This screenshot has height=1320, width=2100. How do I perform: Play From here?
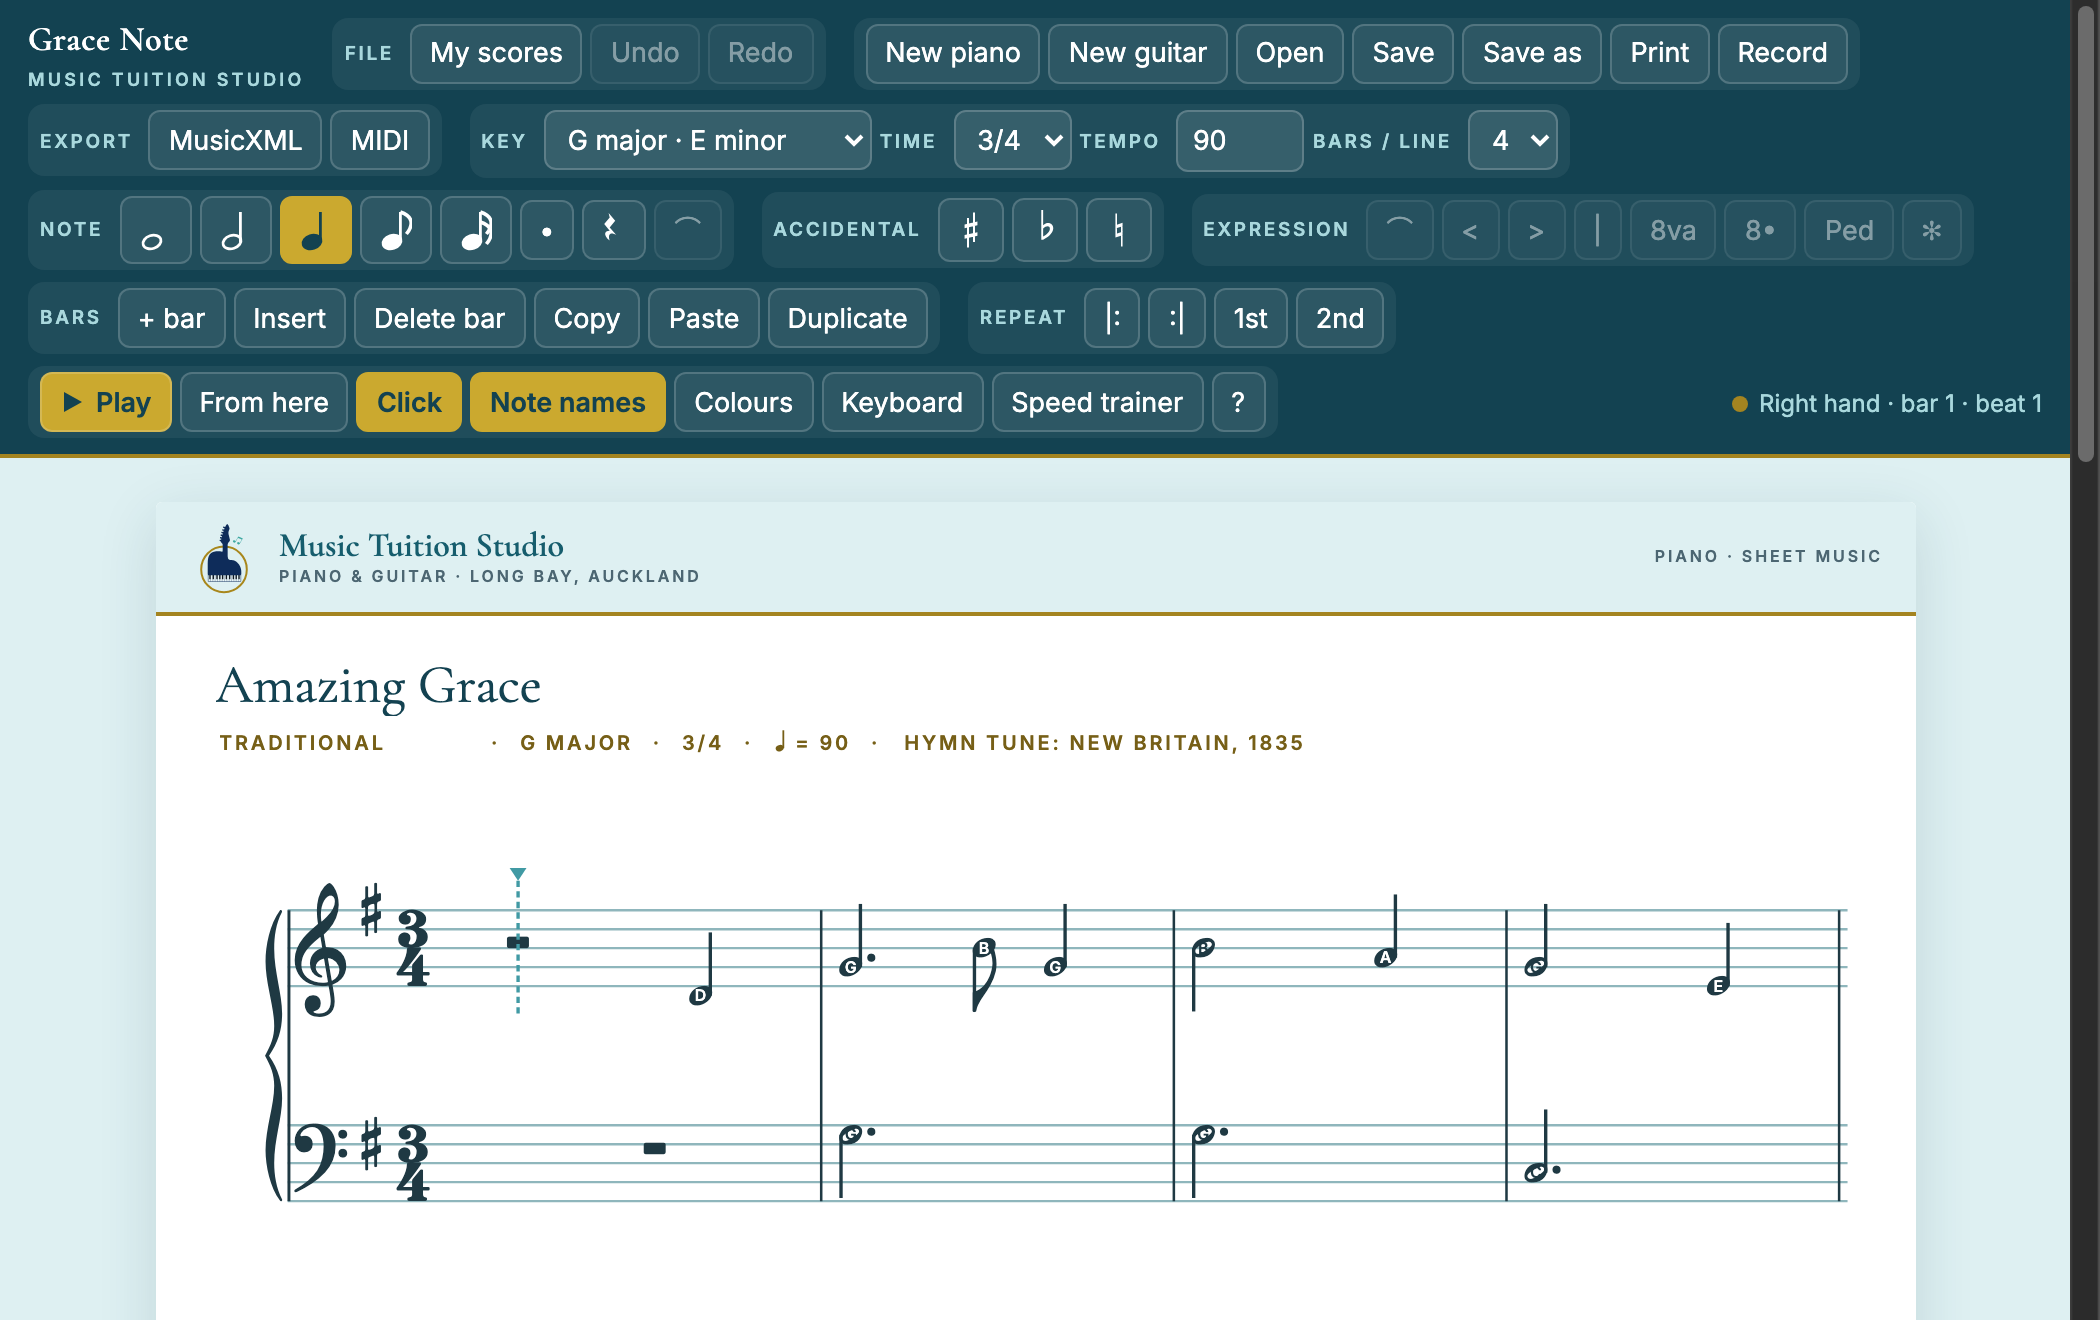(264, 402)
